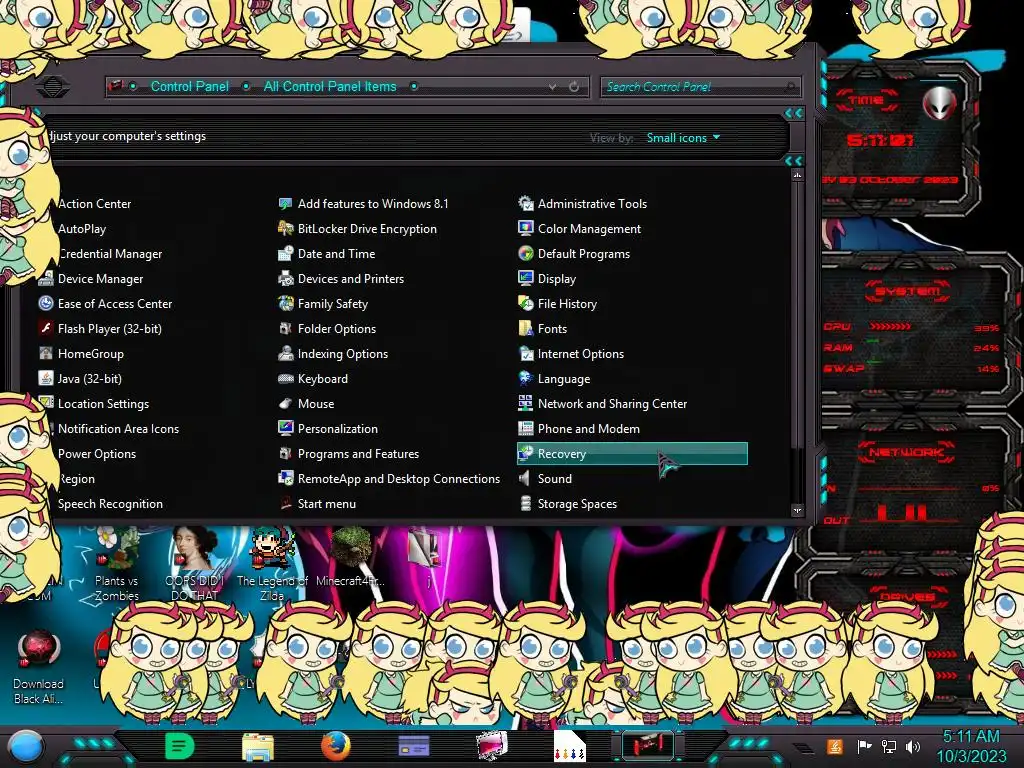Click the Recovery item
The height and width of the screenshot is (768, 1024).
coord(632,453)
